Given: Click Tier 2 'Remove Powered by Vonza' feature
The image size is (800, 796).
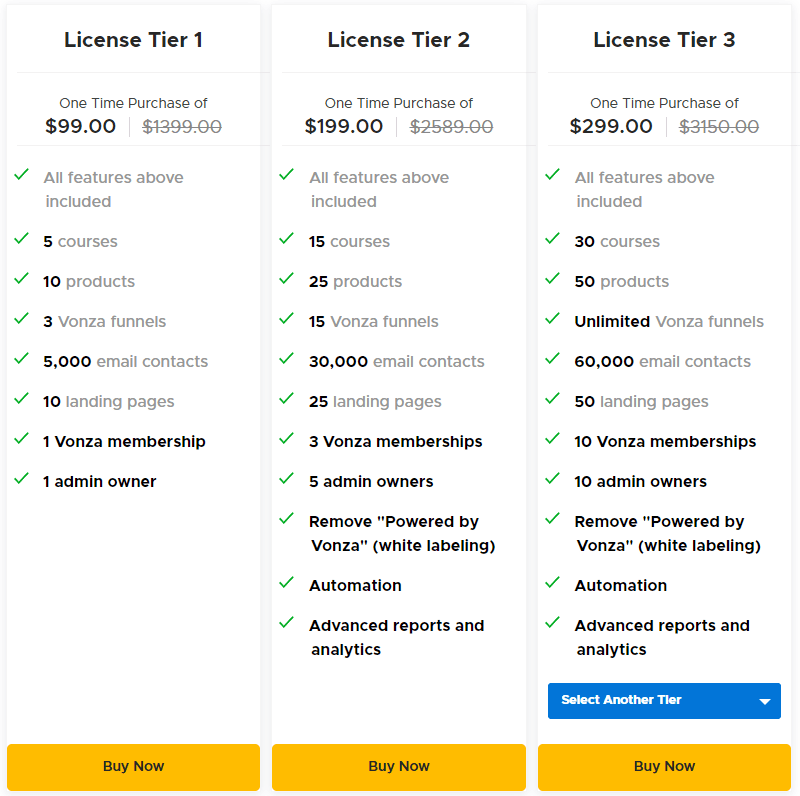Looking at the screenshot, I should (x=402, y=534).
